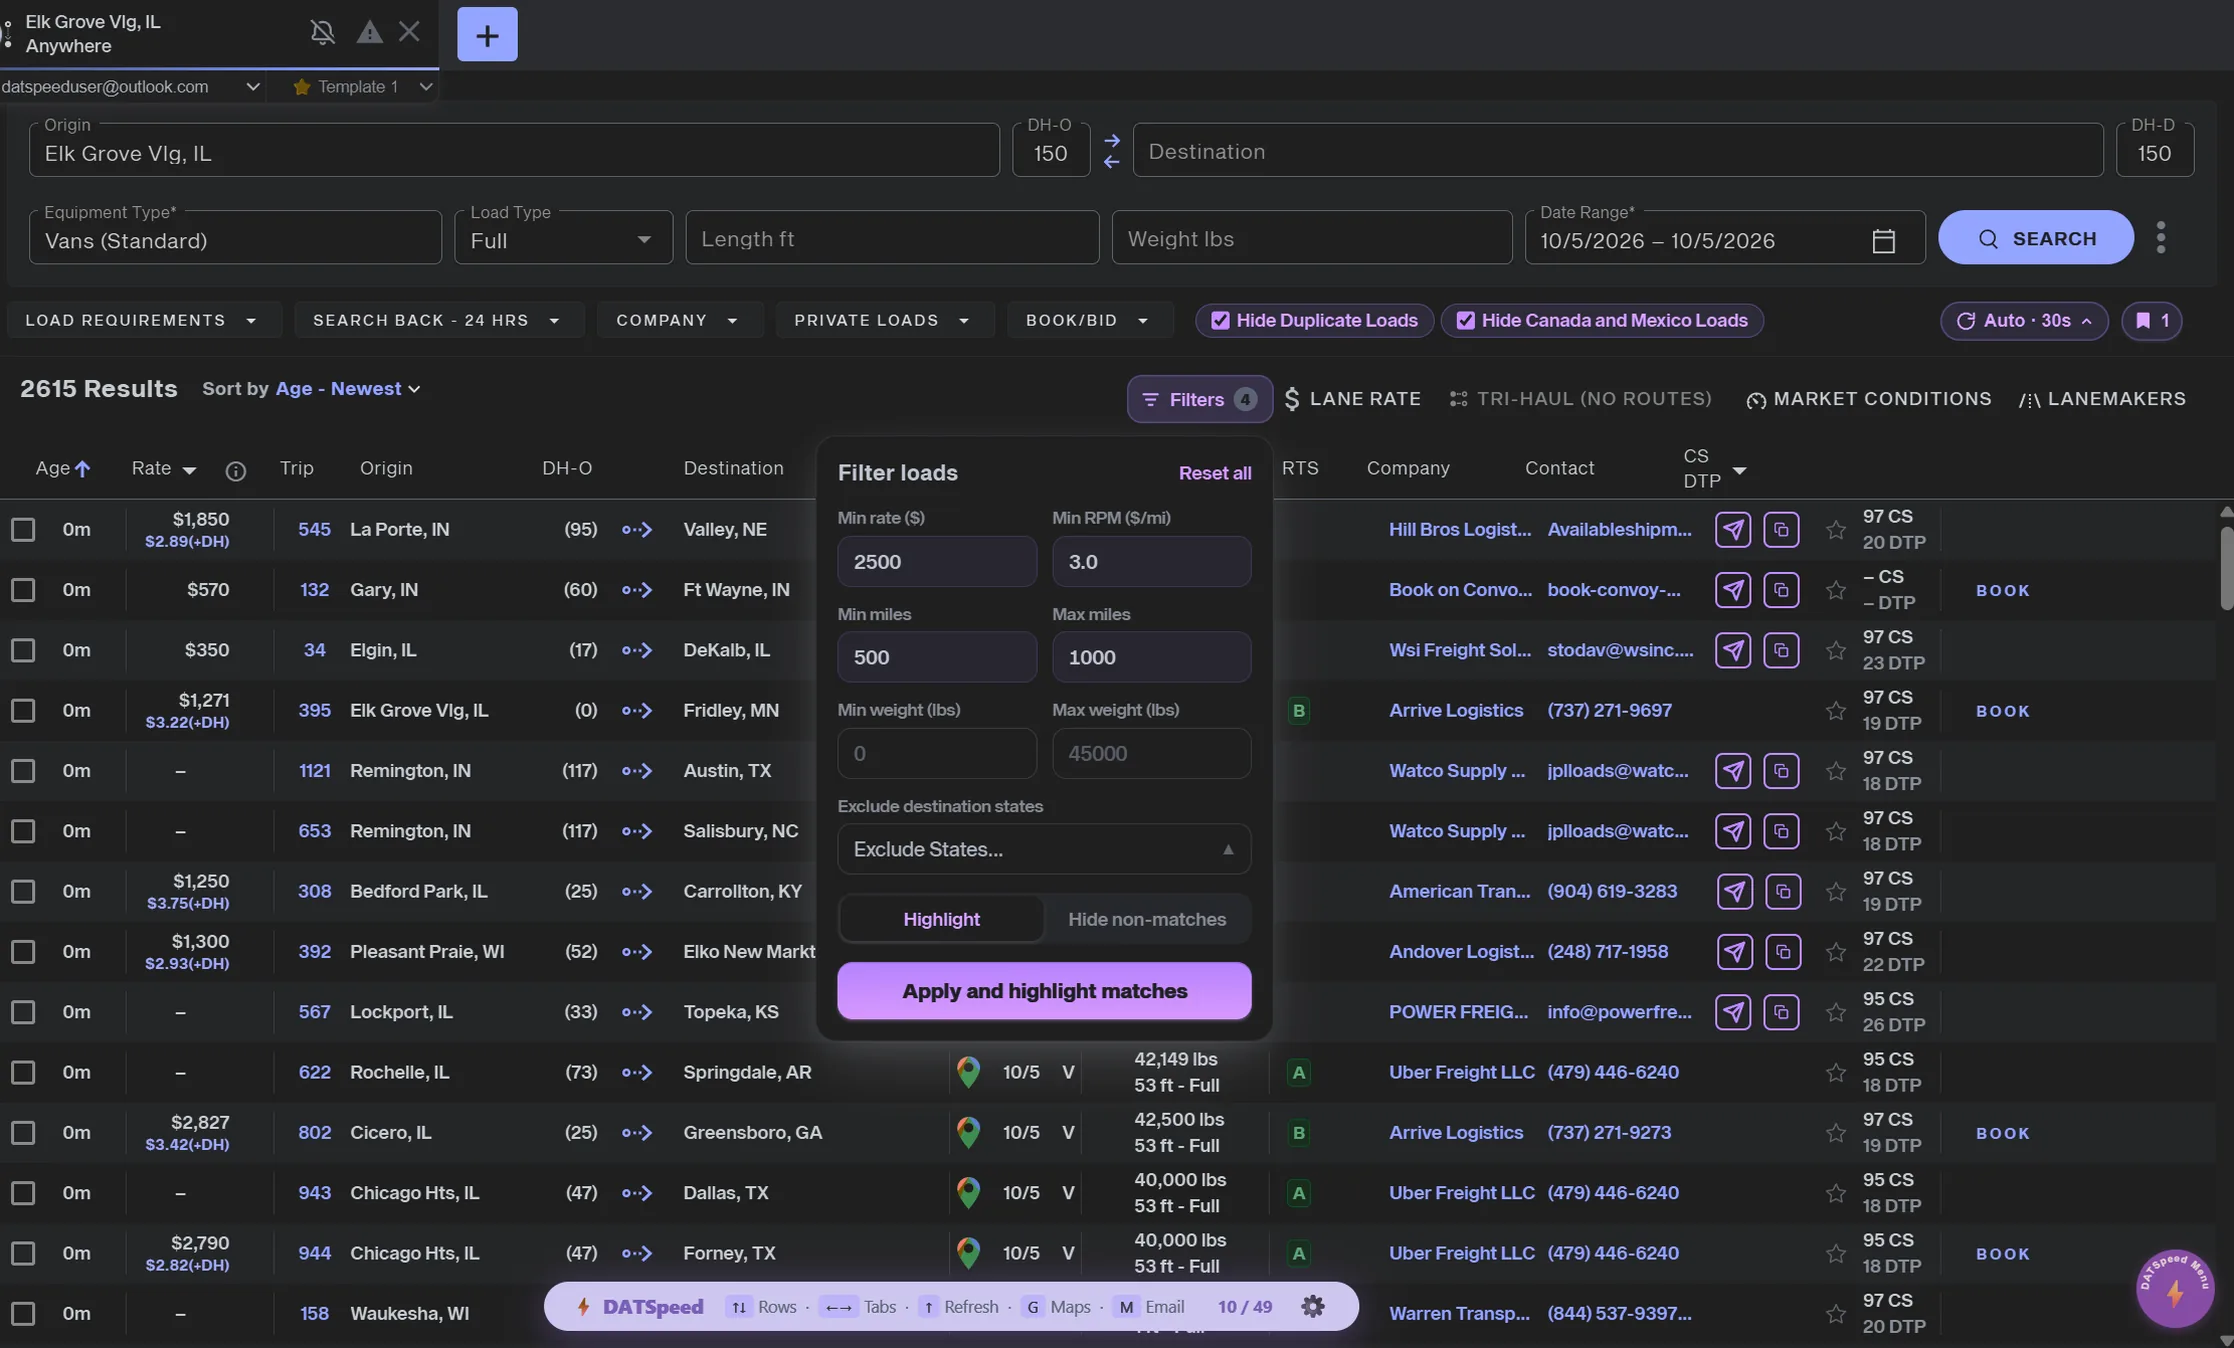Image resolution: width=2234 pixels, height=1348 pixels.
Task: Toggle Hide Duplicate Loads checkbox
Action: tap(1220, 320)
